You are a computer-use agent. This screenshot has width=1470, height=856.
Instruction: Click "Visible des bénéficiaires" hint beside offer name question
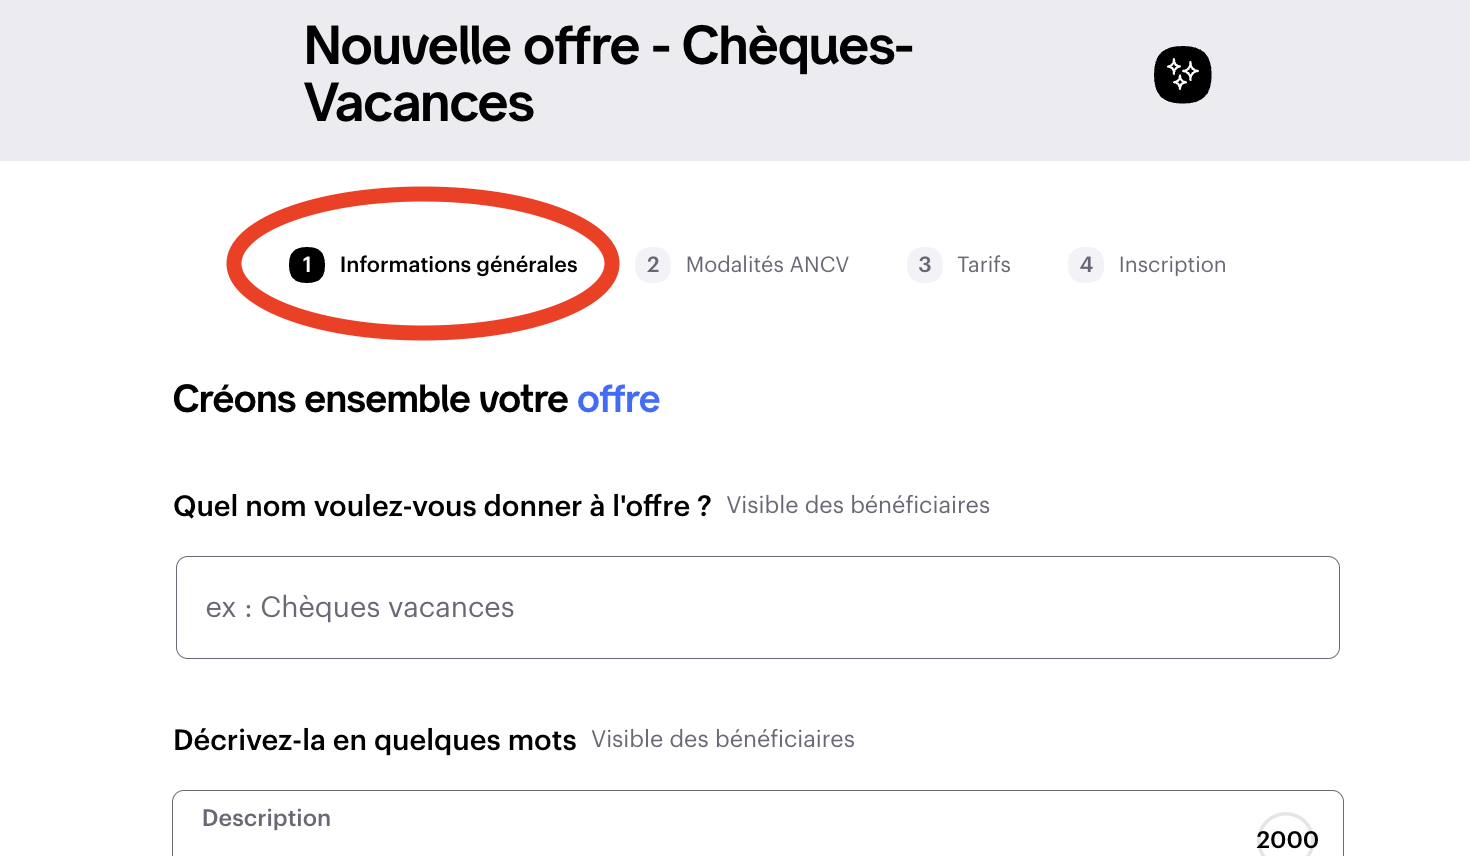858,506
